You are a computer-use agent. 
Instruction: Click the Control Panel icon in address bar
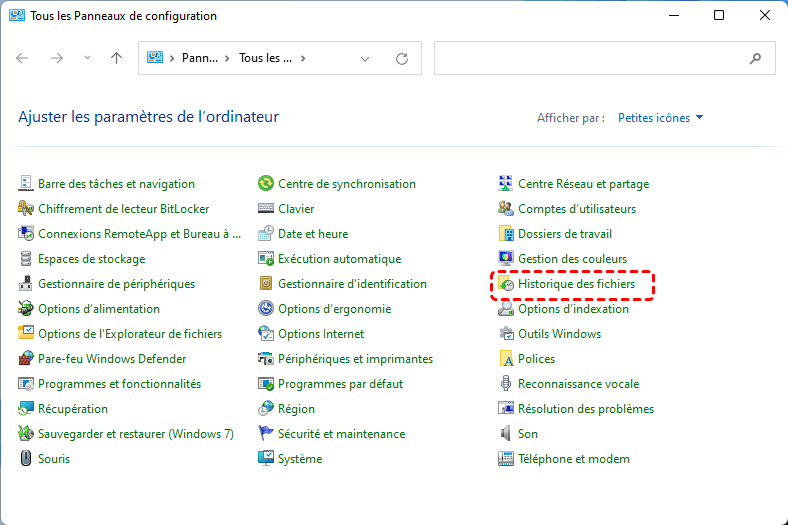[155, 58]
